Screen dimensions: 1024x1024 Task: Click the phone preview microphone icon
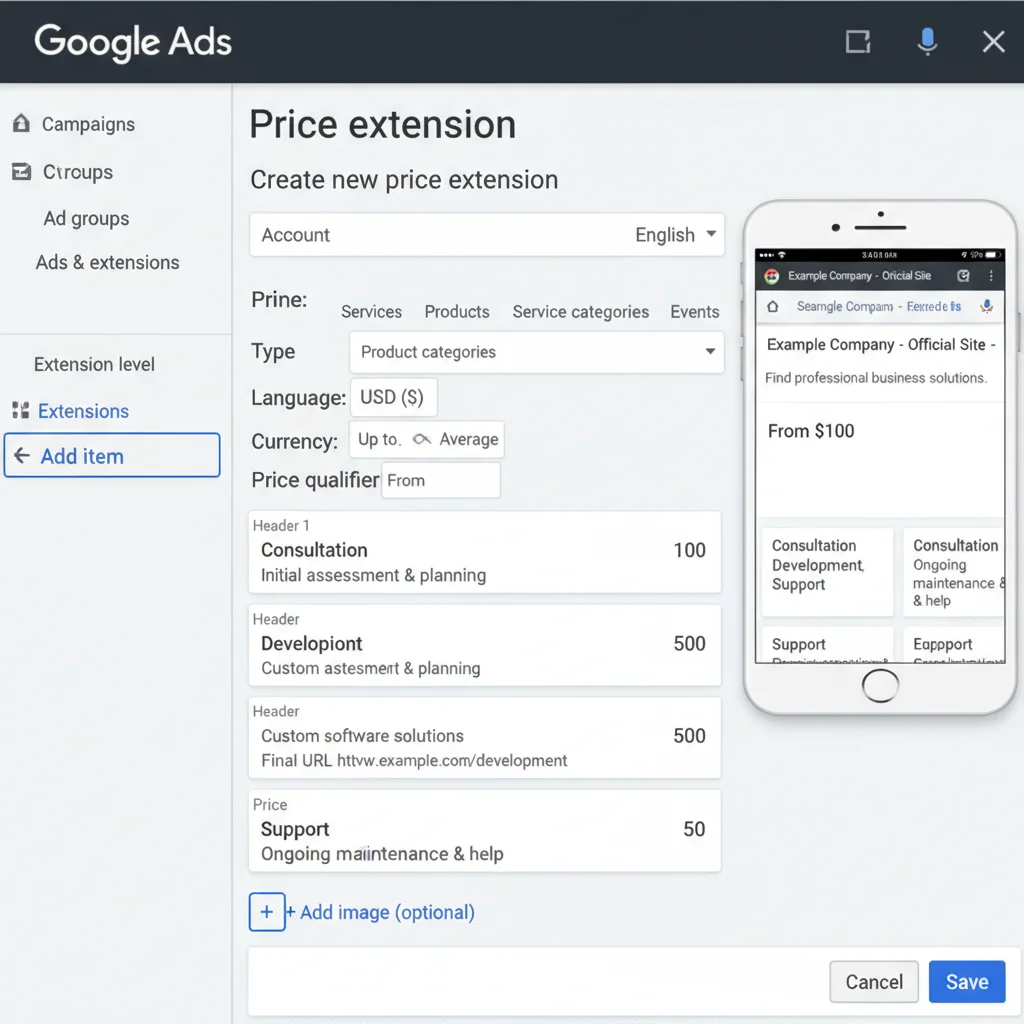pyautogui.click(x=987, y=306)
